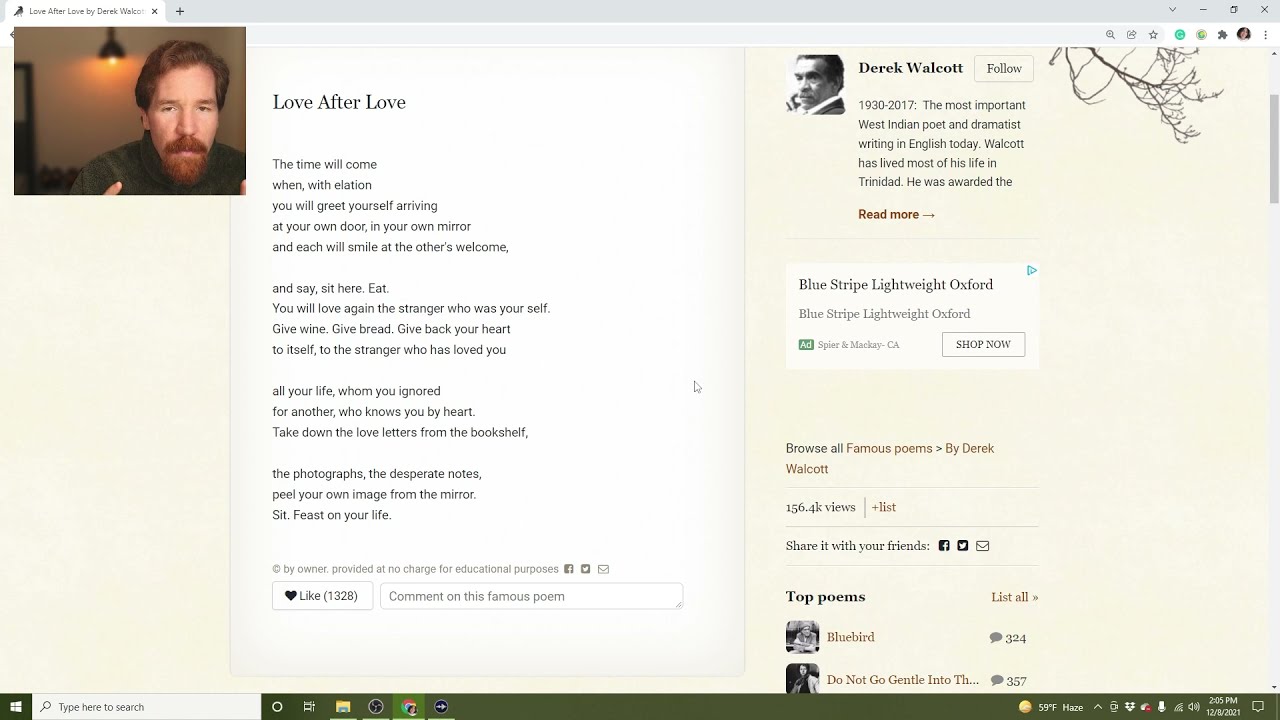Viewport: 1280px width, 720px height.
Task: Click the AdChoices icon on the advertisement
Action: pos(1031,270)
